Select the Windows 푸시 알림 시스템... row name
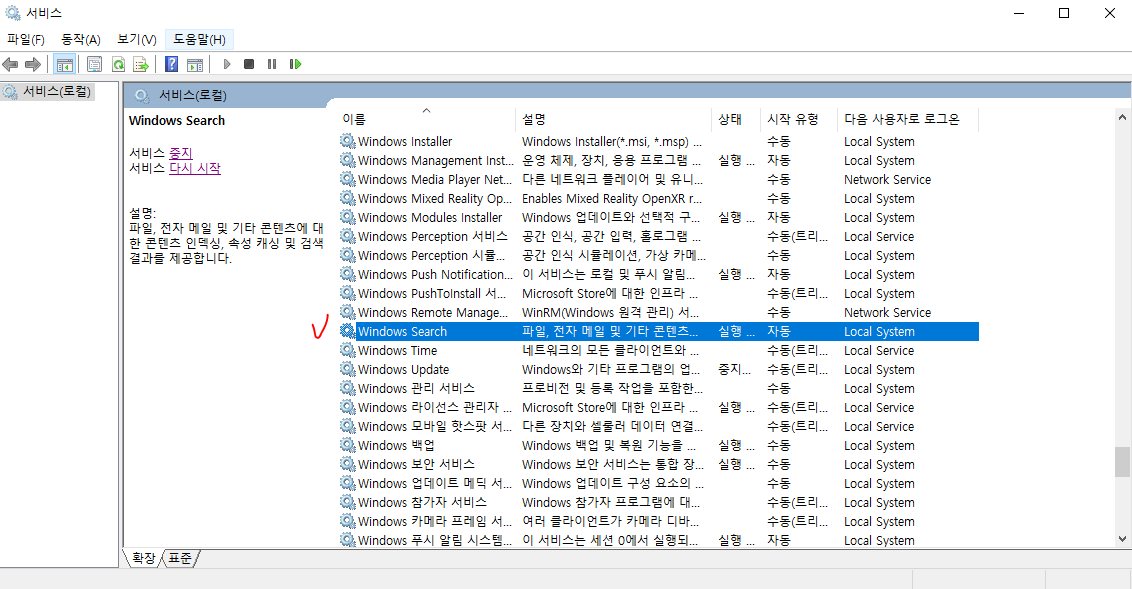 point(435,540)
